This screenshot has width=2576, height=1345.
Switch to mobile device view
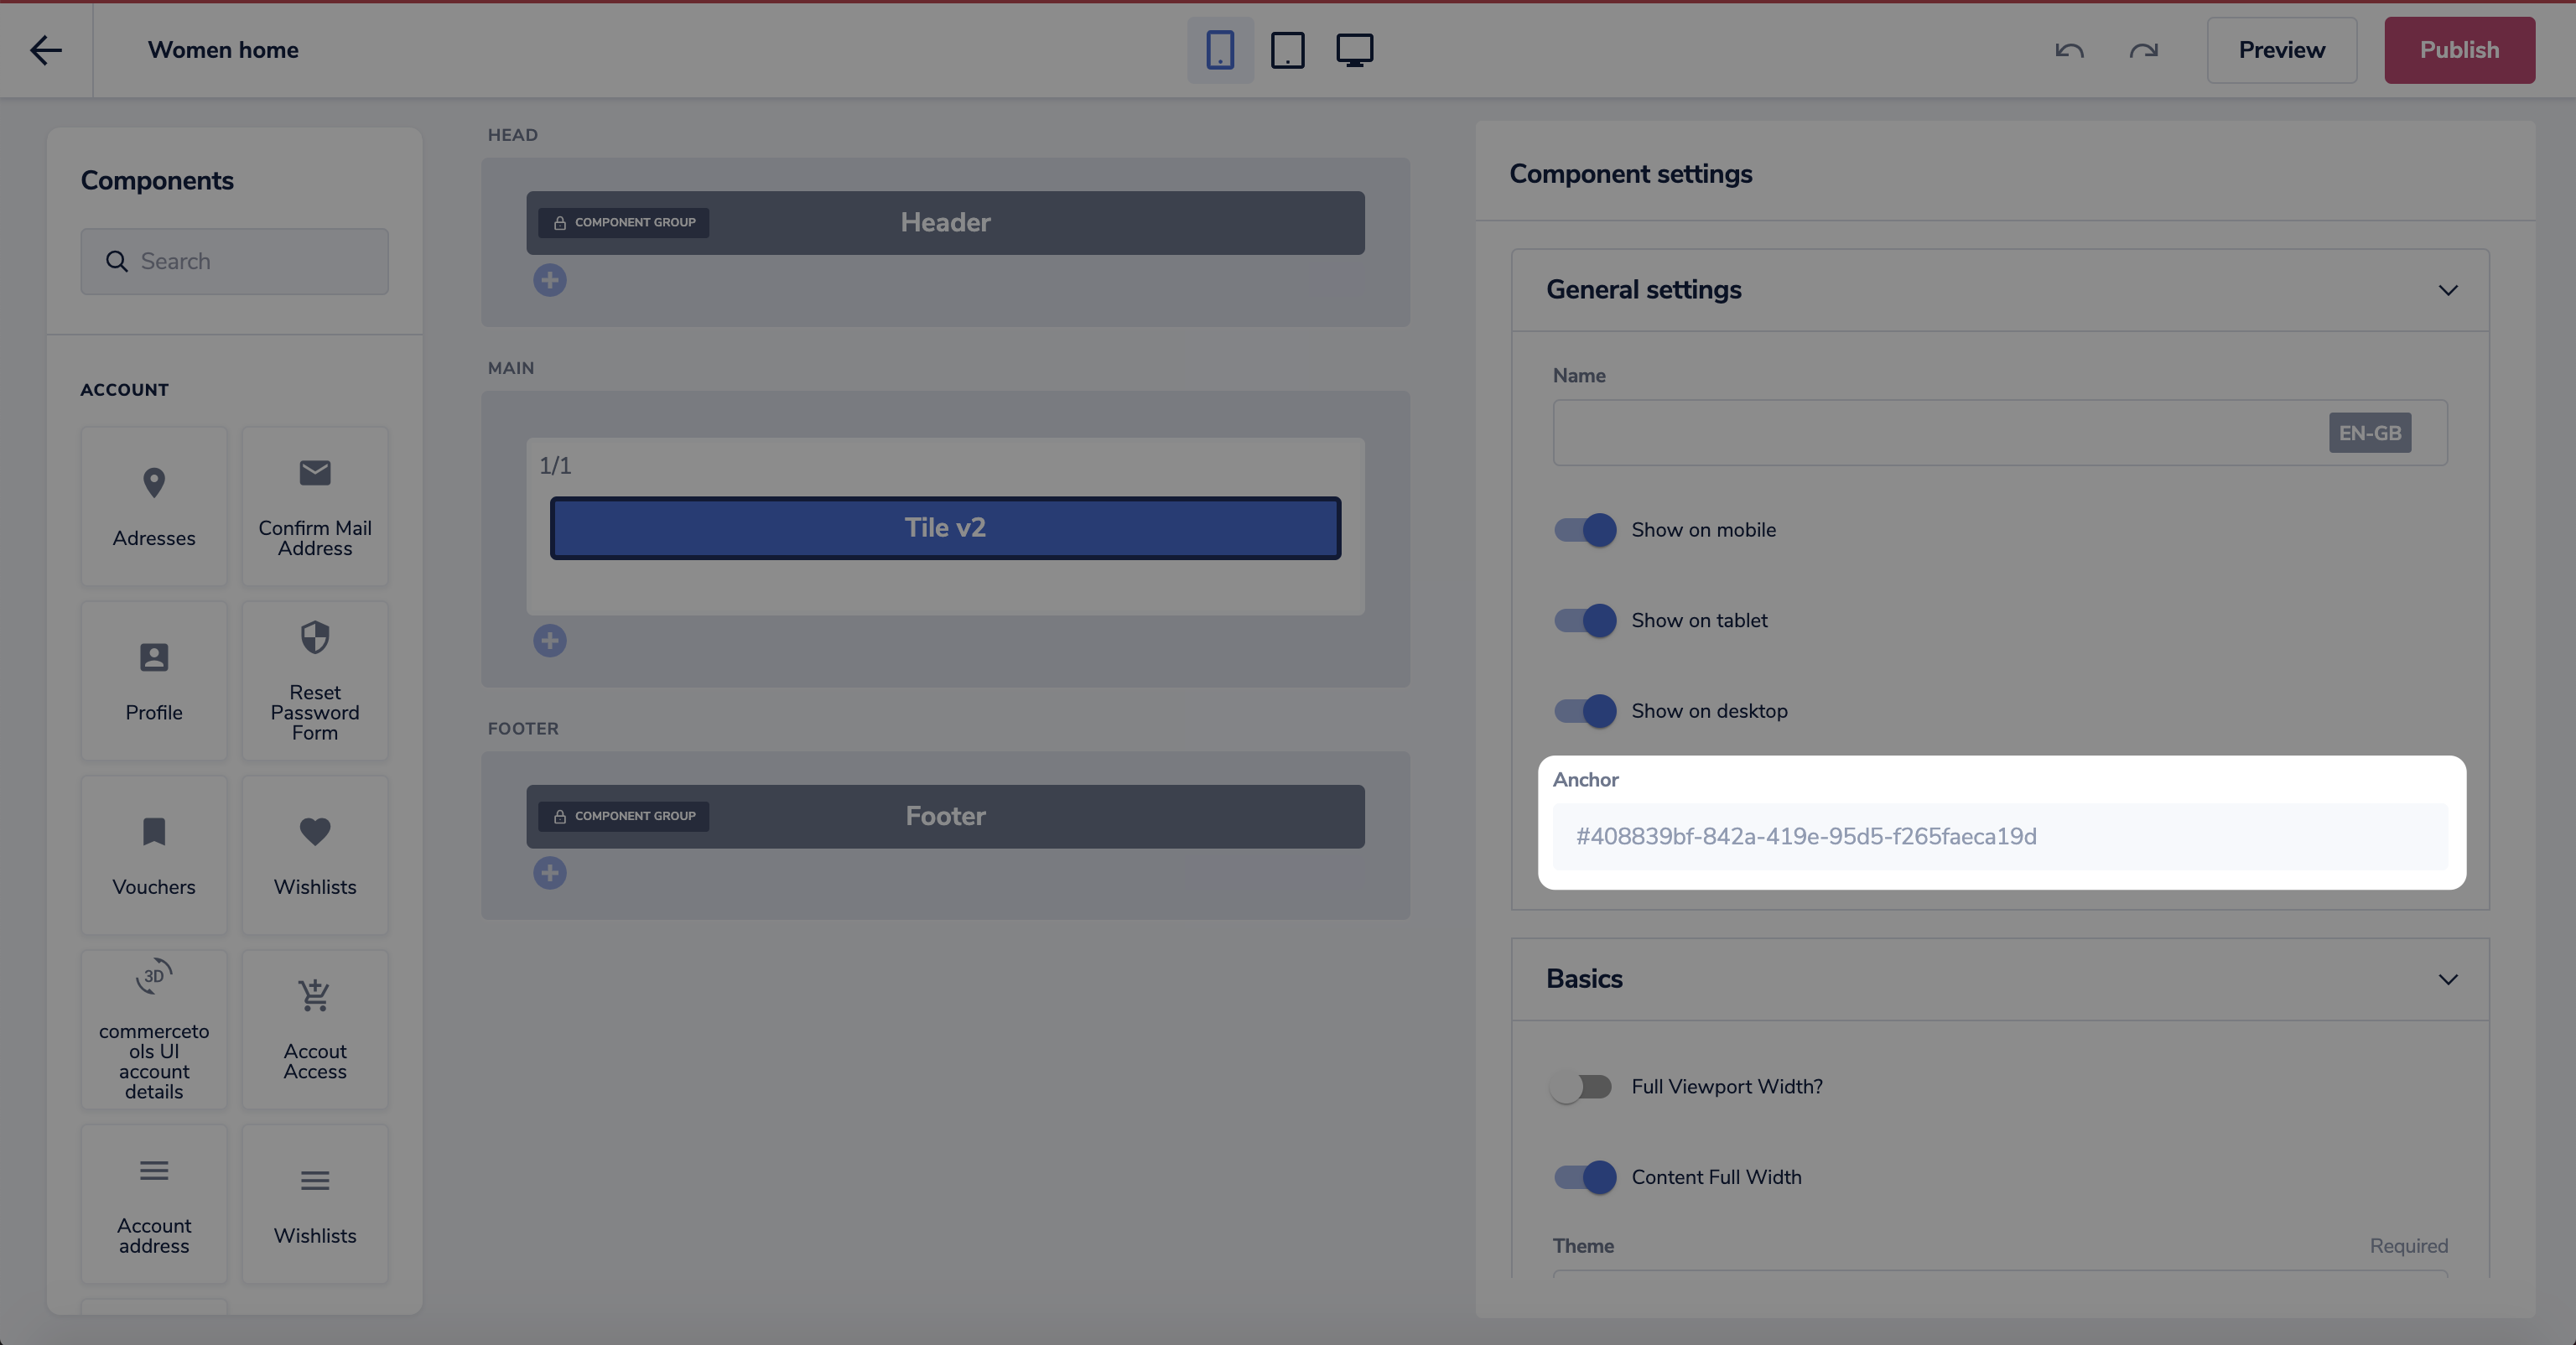click(1220, 50)
